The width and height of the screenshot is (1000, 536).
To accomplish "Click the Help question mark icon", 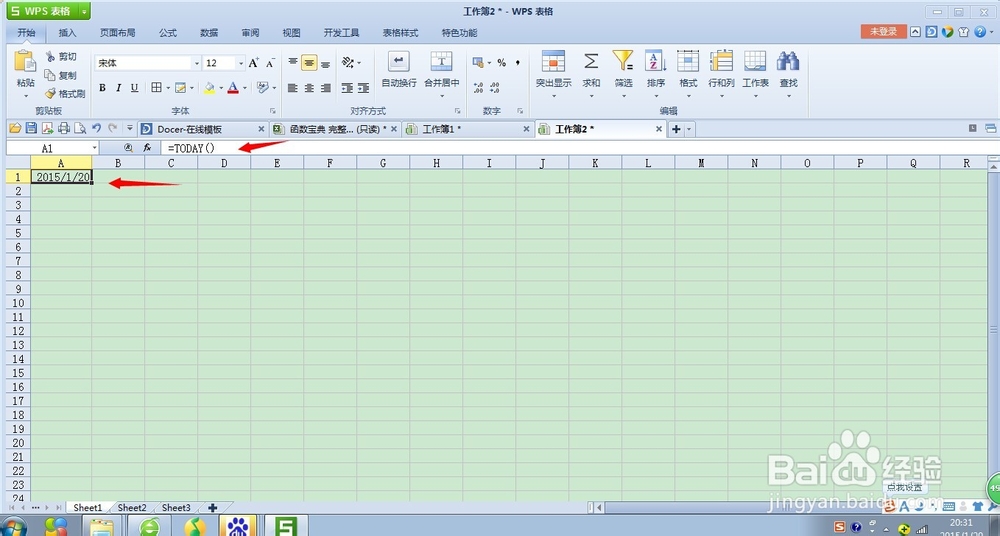I will [980, 32].
